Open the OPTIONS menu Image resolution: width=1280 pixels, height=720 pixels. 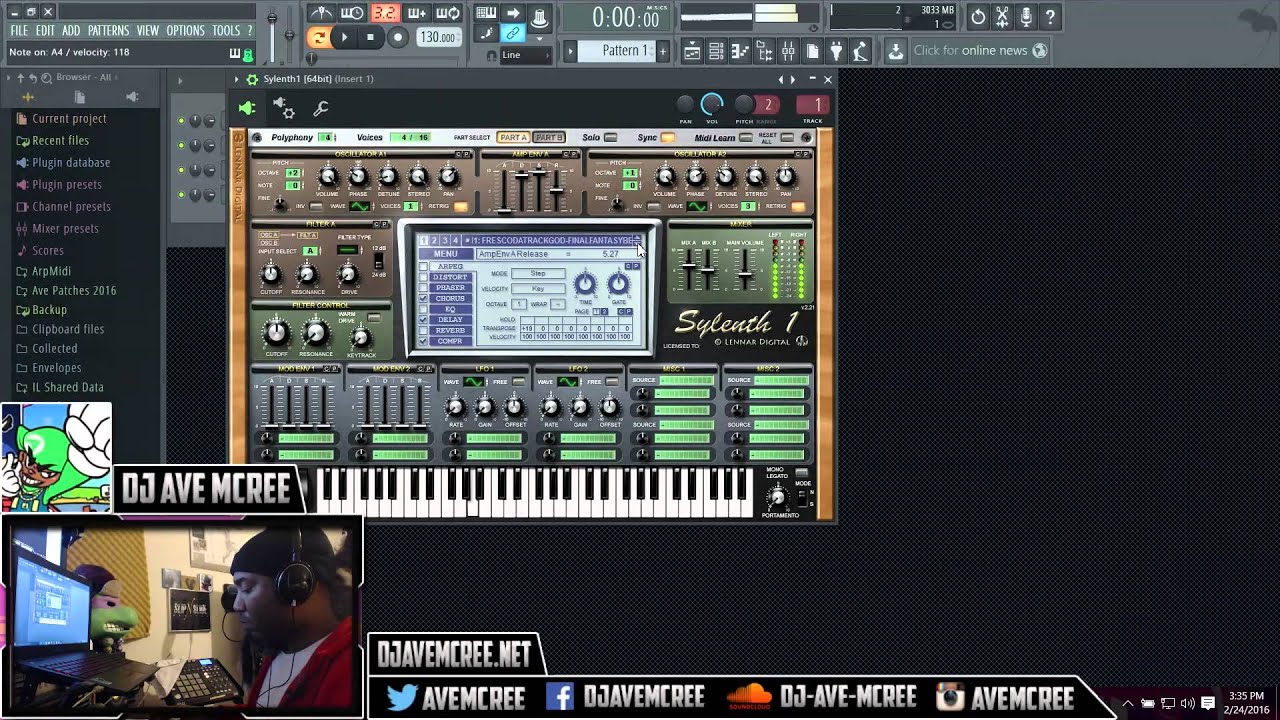185,31
